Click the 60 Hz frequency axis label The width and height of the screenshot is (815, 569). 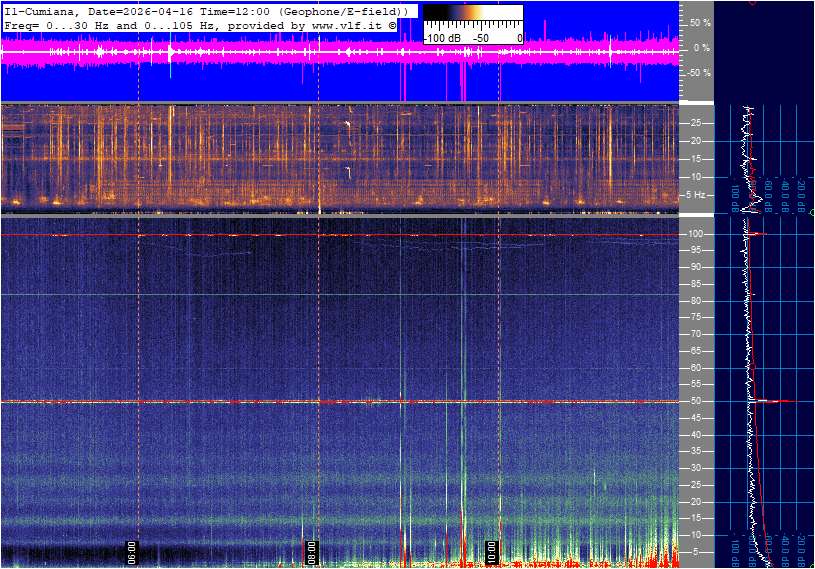pos(695,368)
